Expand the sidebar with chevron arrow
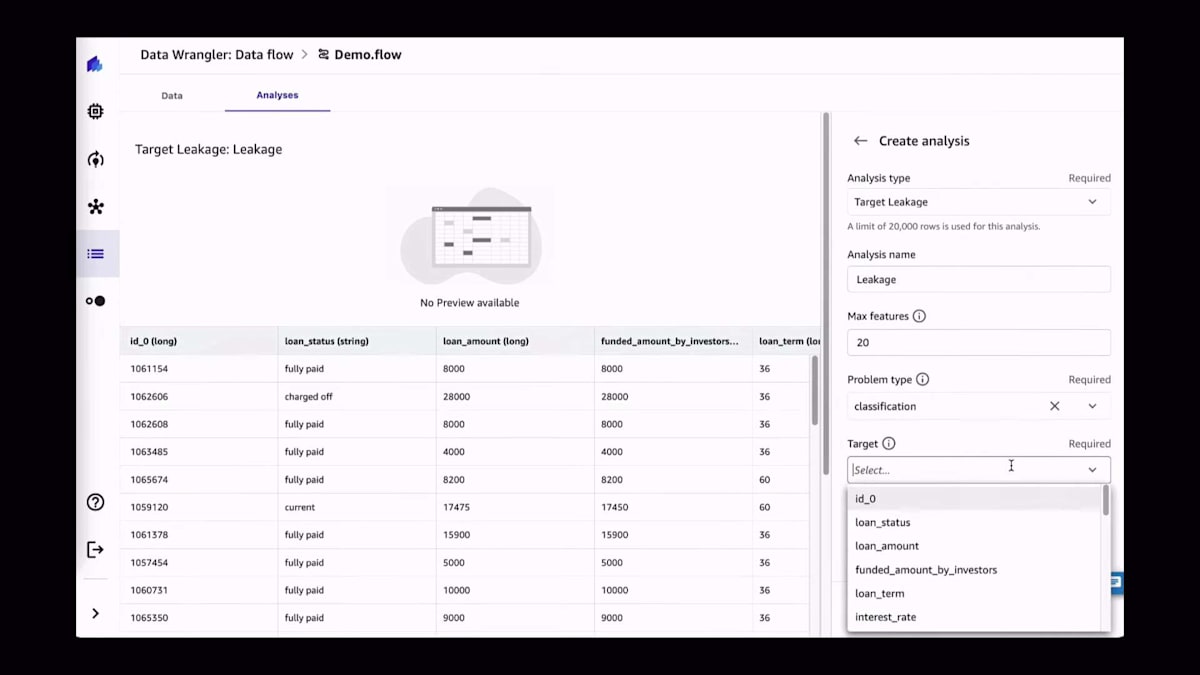This screenshot has height=675, width=1200. click(x=95, y=613)
